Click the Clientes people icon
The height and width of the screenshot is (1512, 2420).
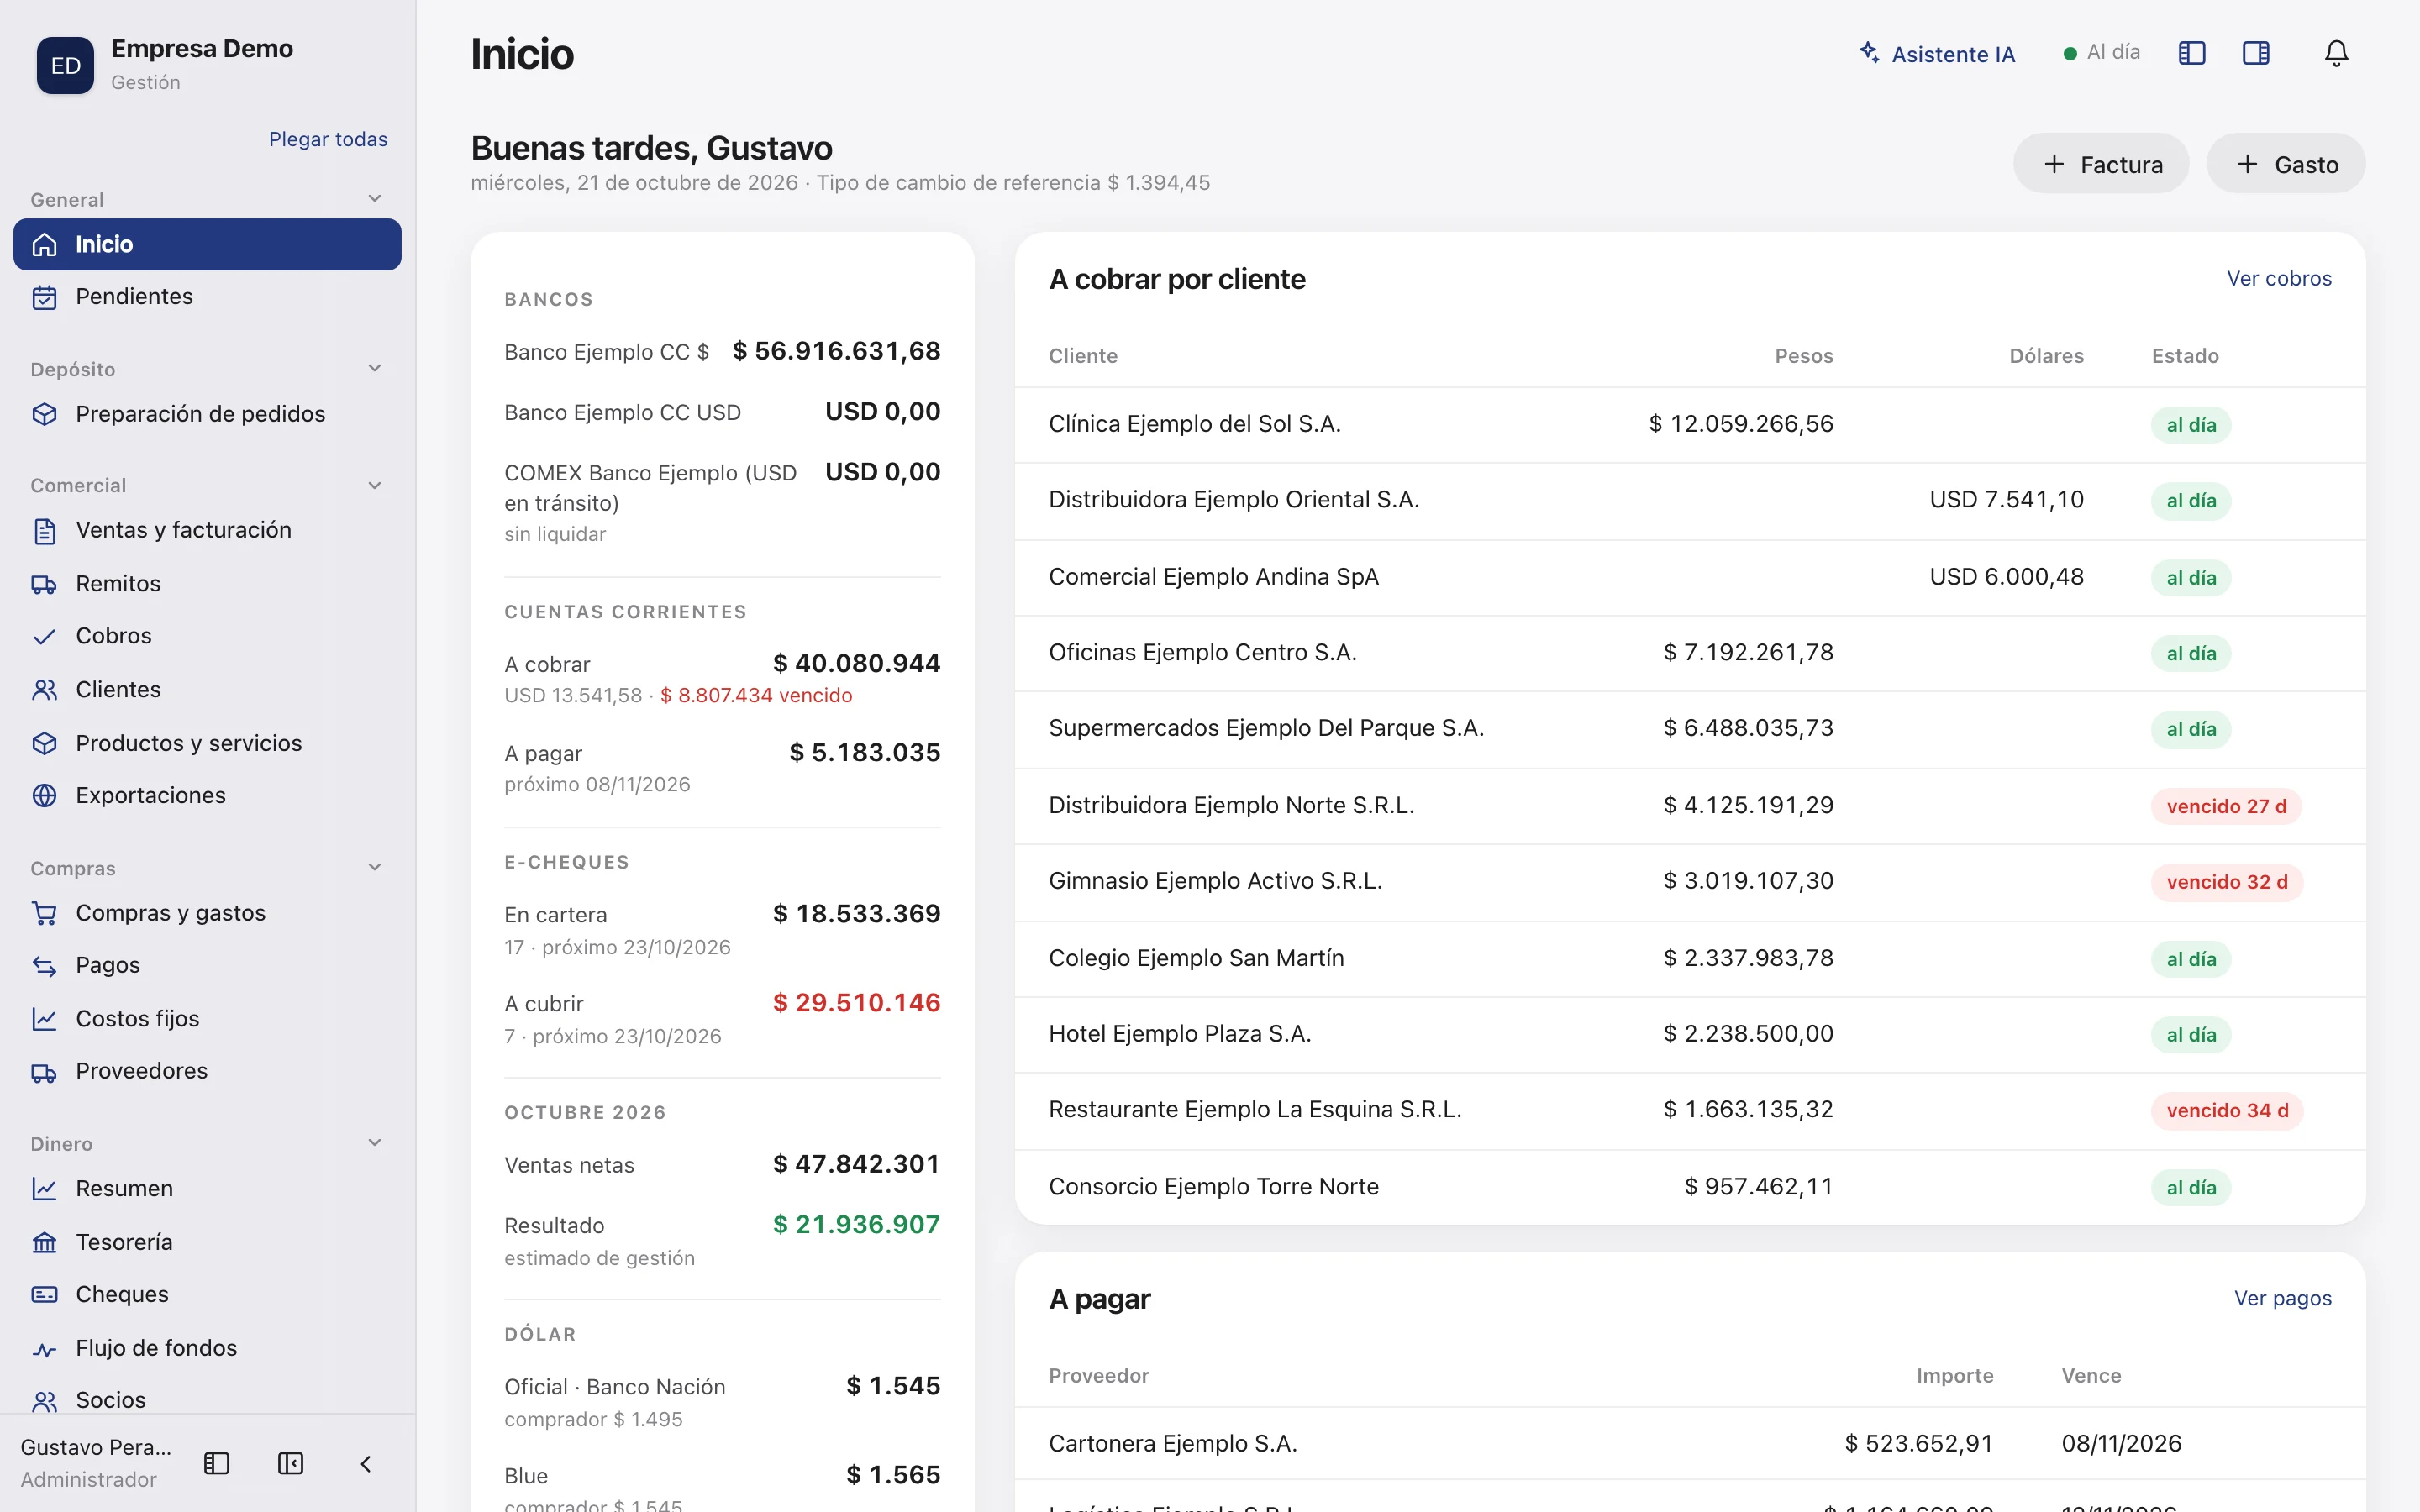44,690
